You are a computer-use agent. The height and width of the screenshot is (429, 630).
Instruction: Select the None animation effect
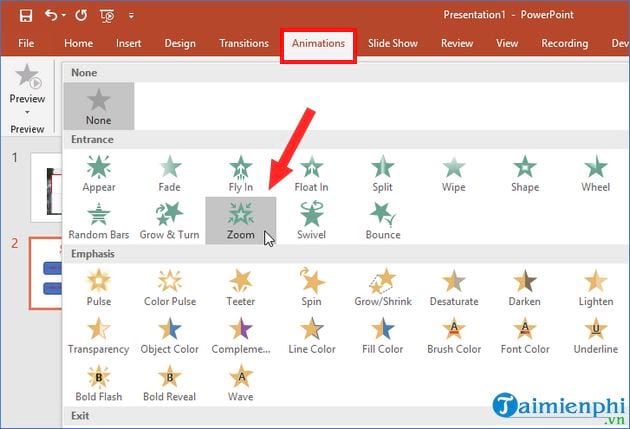(99, 106)
